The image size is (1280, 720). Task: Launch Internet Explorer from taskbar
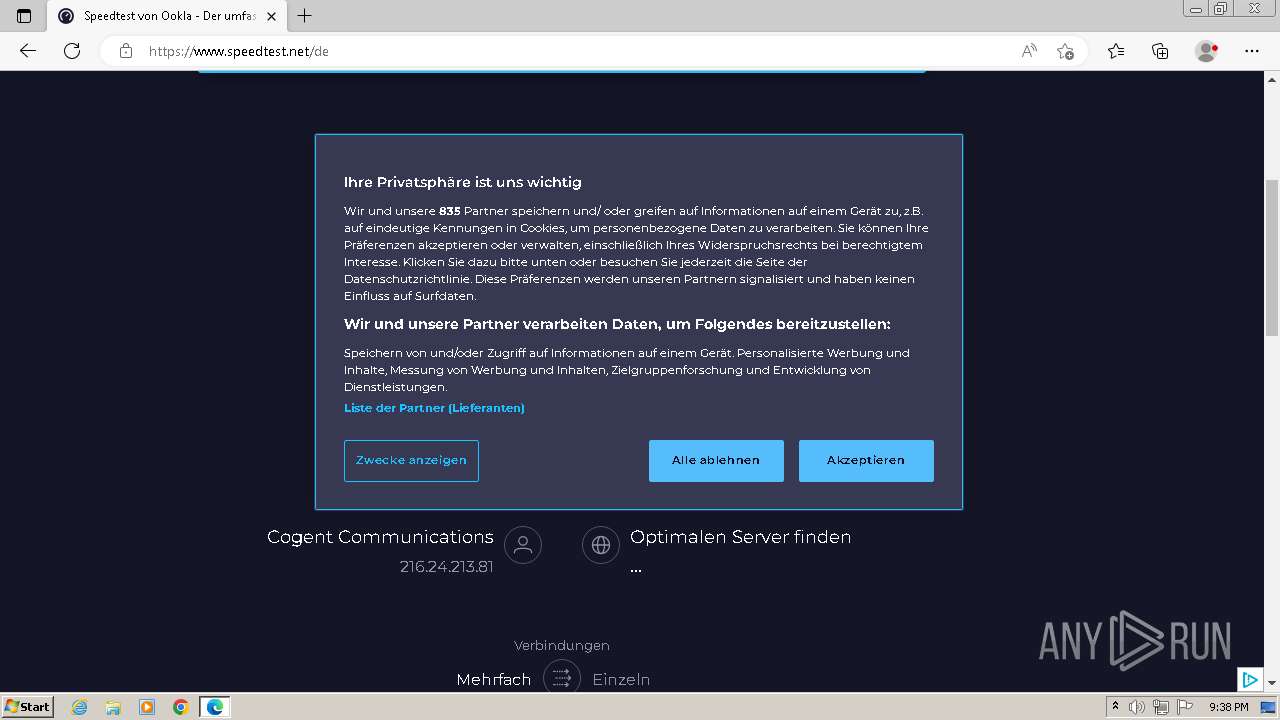tap(80, 707)
